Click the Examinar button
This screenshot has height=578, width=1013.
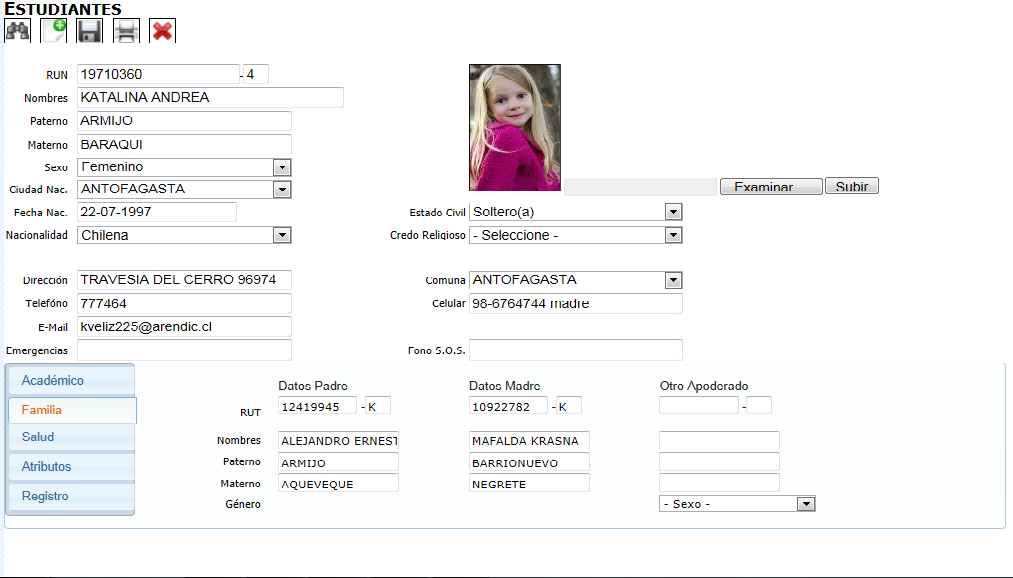point(770,185)
